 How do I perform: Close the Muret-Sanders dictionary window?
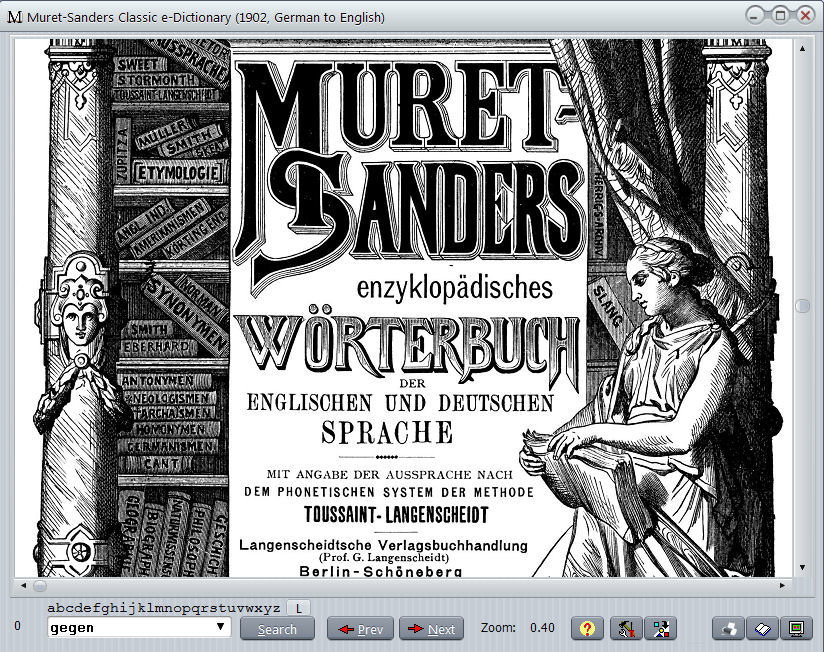click(x=805, y=16)
